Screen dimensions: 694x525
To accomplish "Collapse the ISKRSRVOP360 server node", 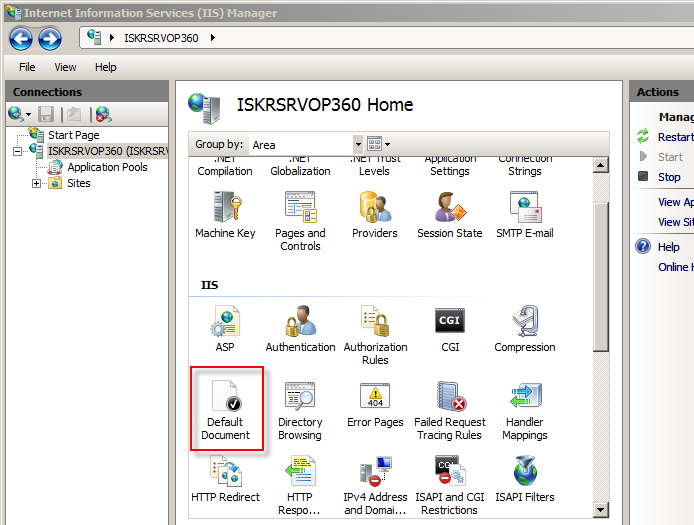I will [x=17, y=151].
